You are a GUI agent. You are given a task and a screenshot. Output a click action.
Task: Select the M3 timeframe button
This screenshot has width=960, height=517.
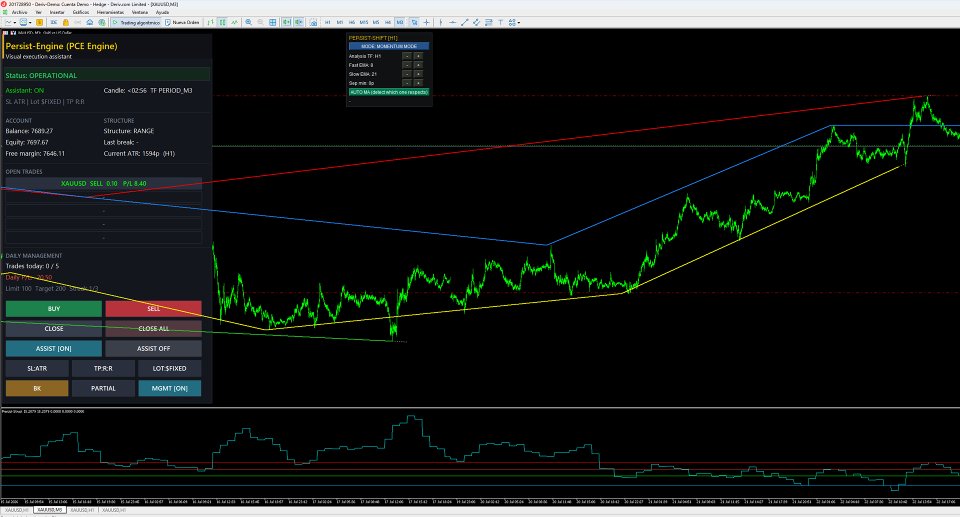[x=400, y=22]
